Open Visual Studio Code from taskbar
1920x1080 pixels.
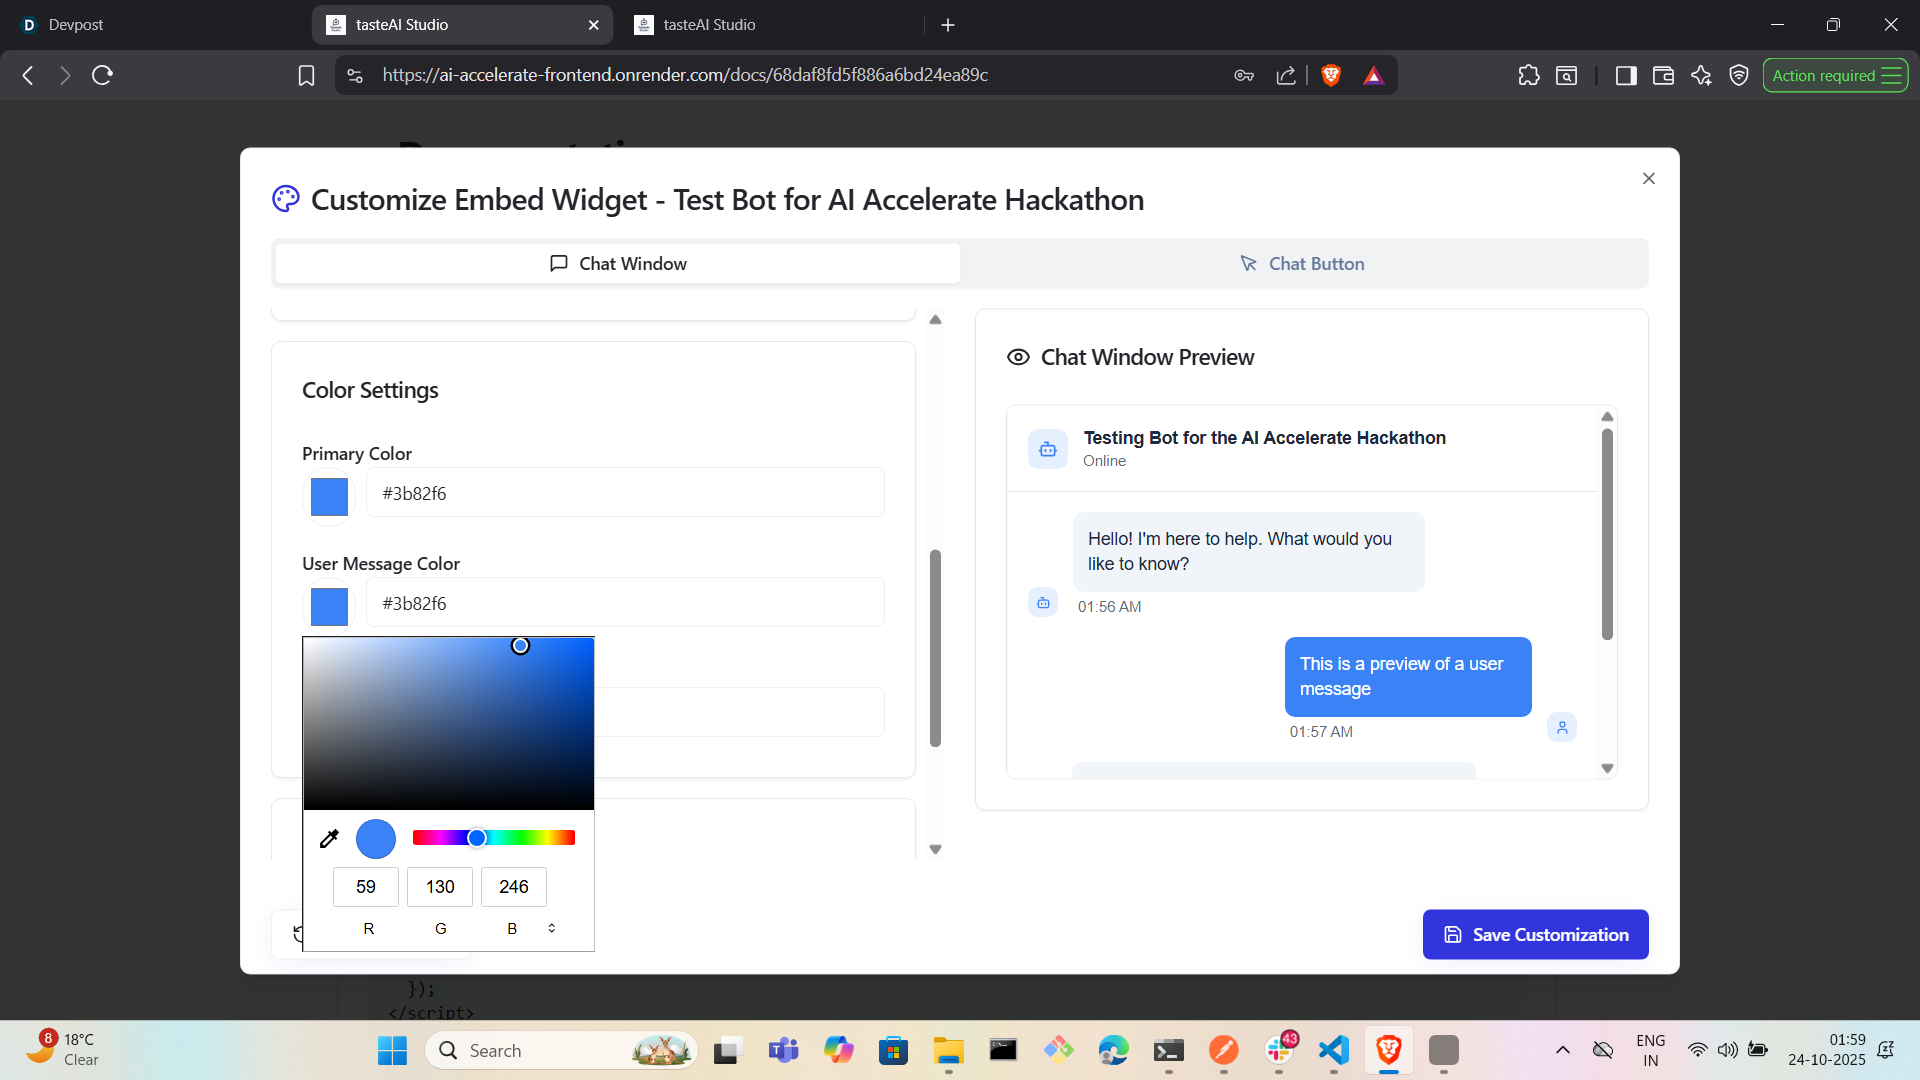tap(1334, 1050)
